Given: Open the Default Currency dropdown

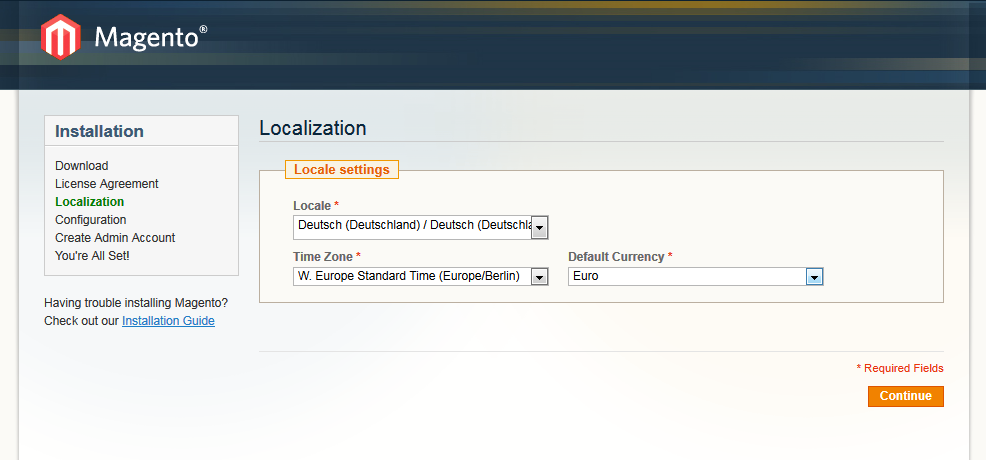Looking at the screenshot, I should click(x=695, y=277).
